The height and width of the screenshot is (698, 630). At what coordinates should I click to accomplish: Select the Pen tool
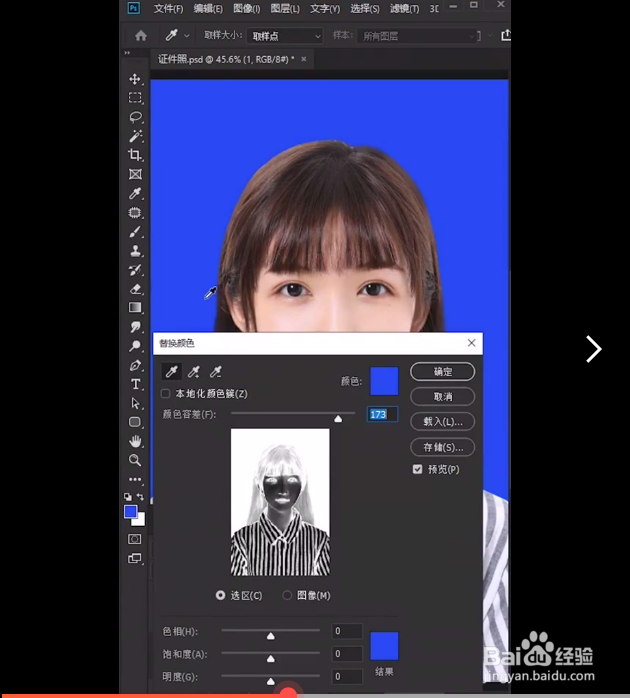pos(135,365)
